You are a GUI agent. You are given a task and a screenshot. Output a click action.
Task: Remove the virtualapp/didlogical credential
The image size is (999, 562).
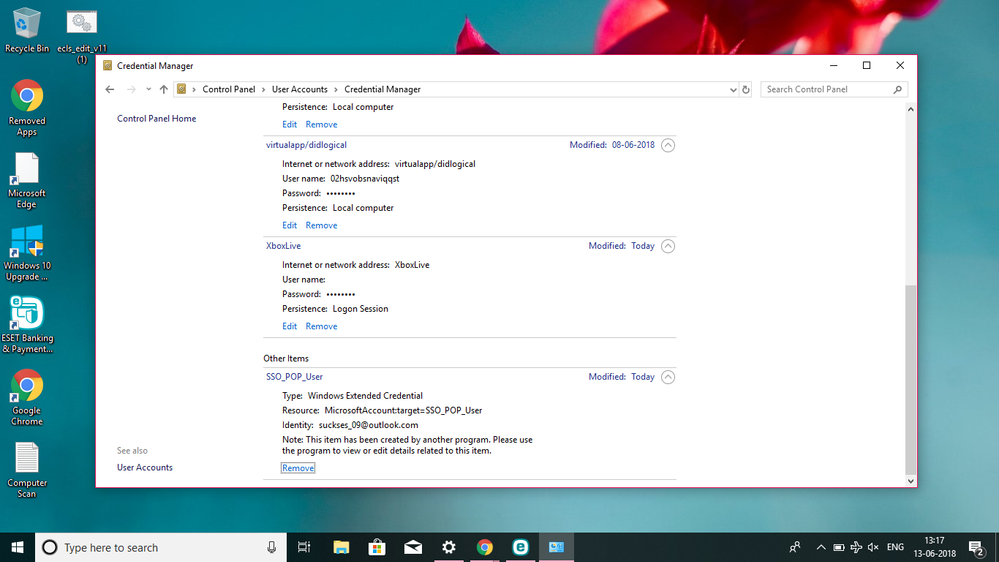(x=321, y=225)
